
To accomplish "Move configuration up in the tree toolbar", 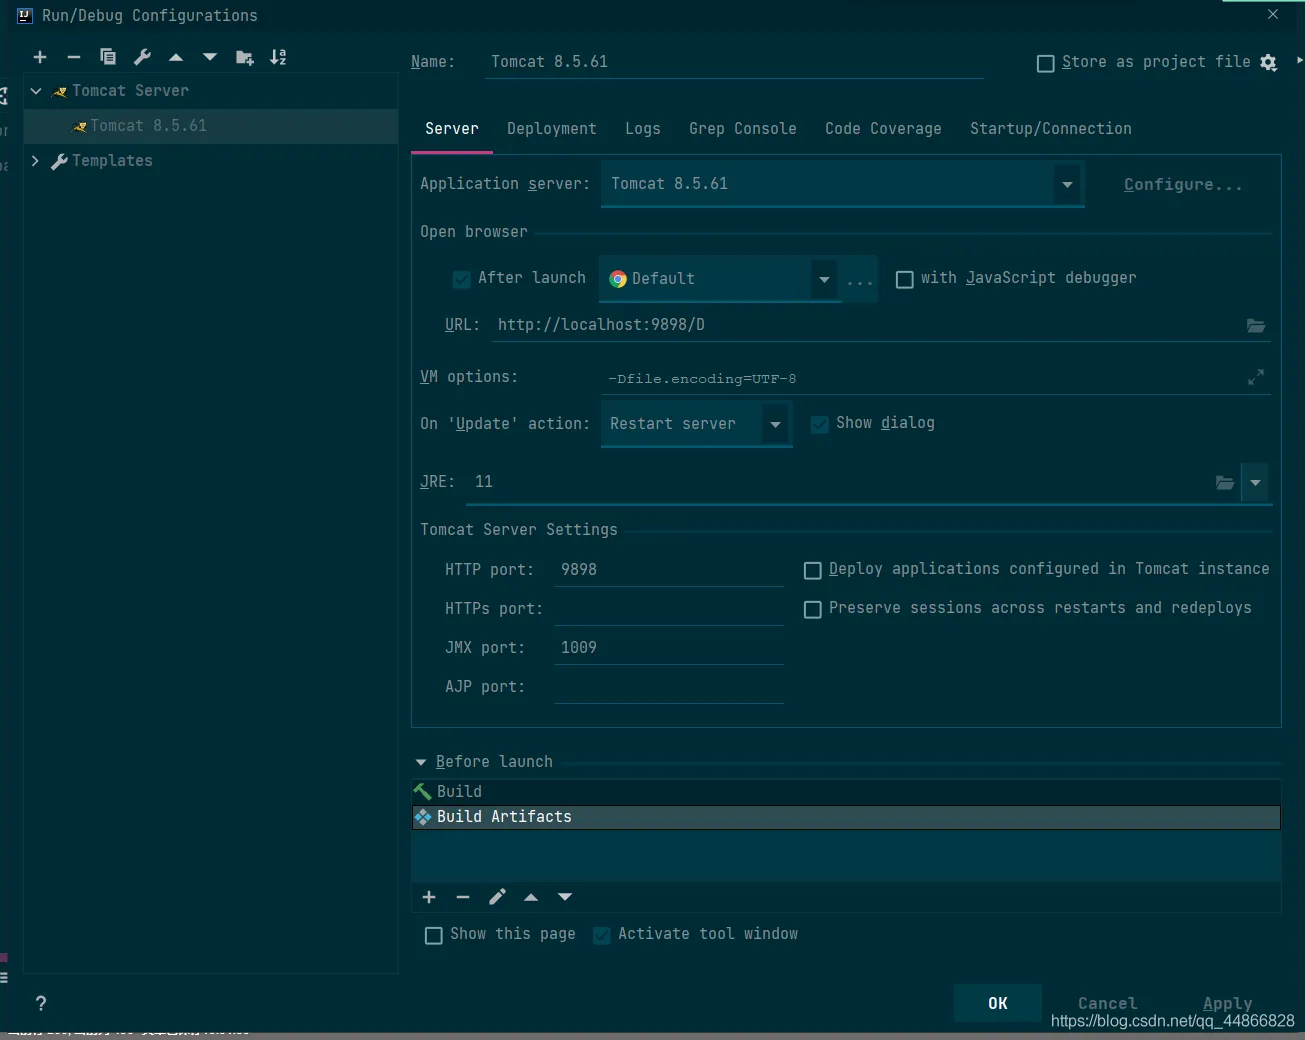I will coord(176,57).
